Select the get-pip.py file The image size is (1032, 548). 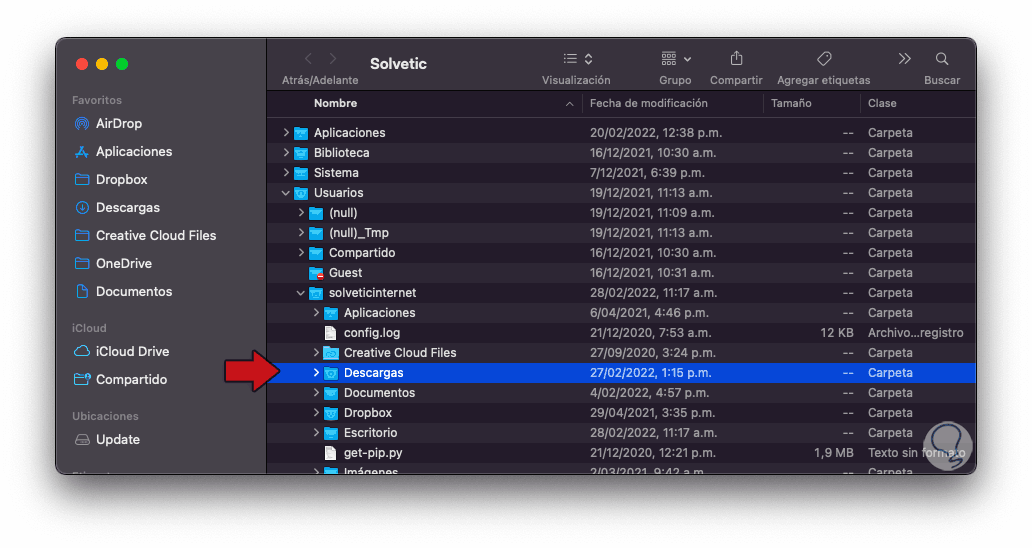click(372, 453)
